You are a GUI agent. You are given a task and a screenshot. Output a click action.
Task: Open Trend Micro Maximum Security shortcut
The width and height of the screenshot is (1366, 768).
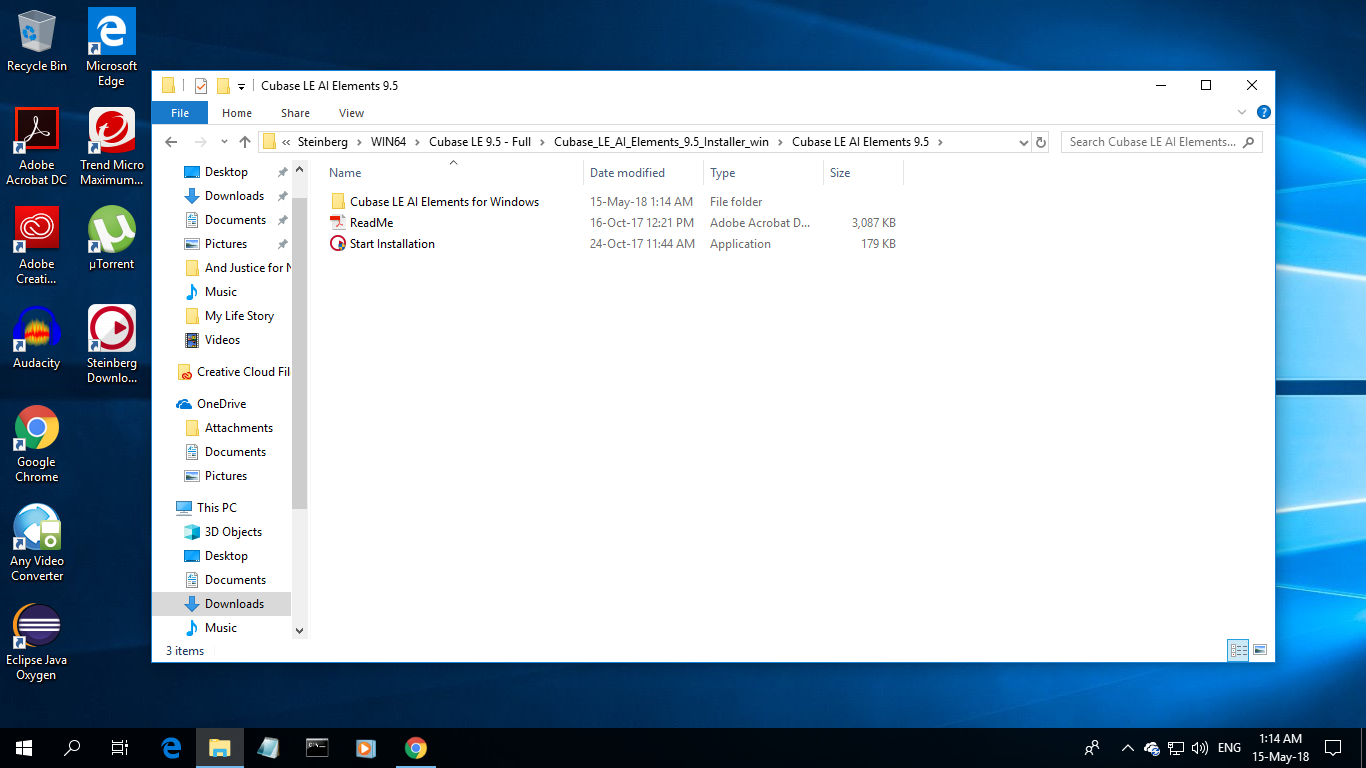[111, 147]
